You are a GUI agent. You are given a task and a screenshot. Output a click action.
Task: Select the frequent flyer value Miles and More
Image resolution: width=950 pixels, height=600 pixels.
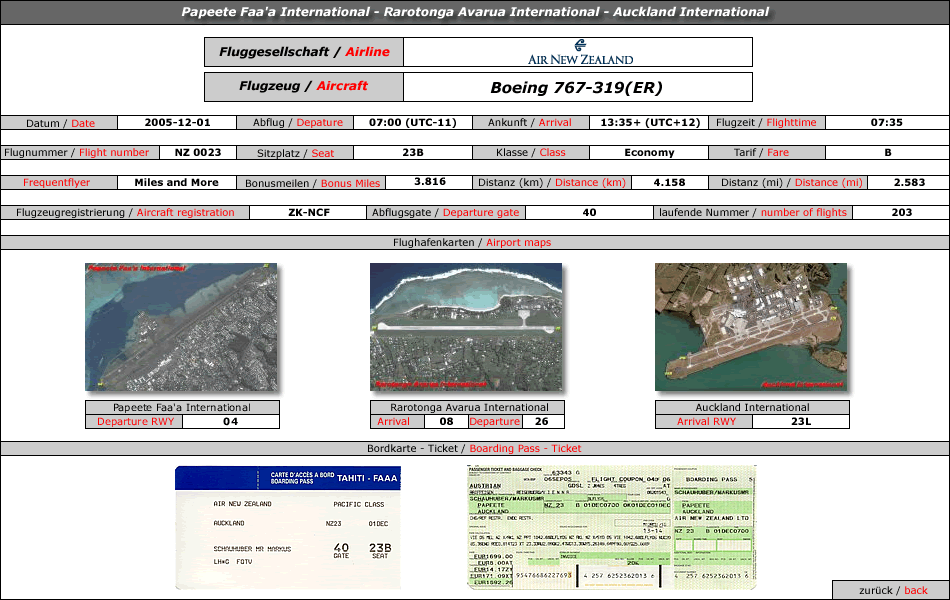(176, 182)
